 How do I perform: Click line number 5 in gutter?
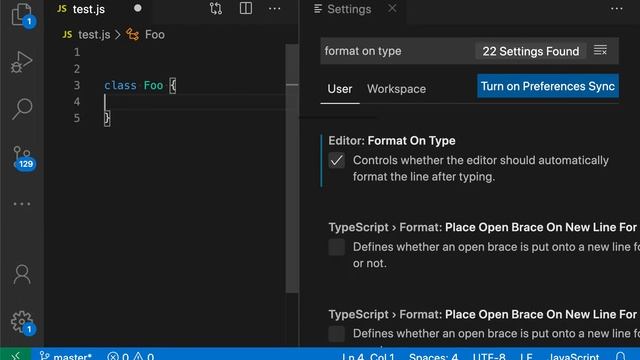(x=77, y=118)
